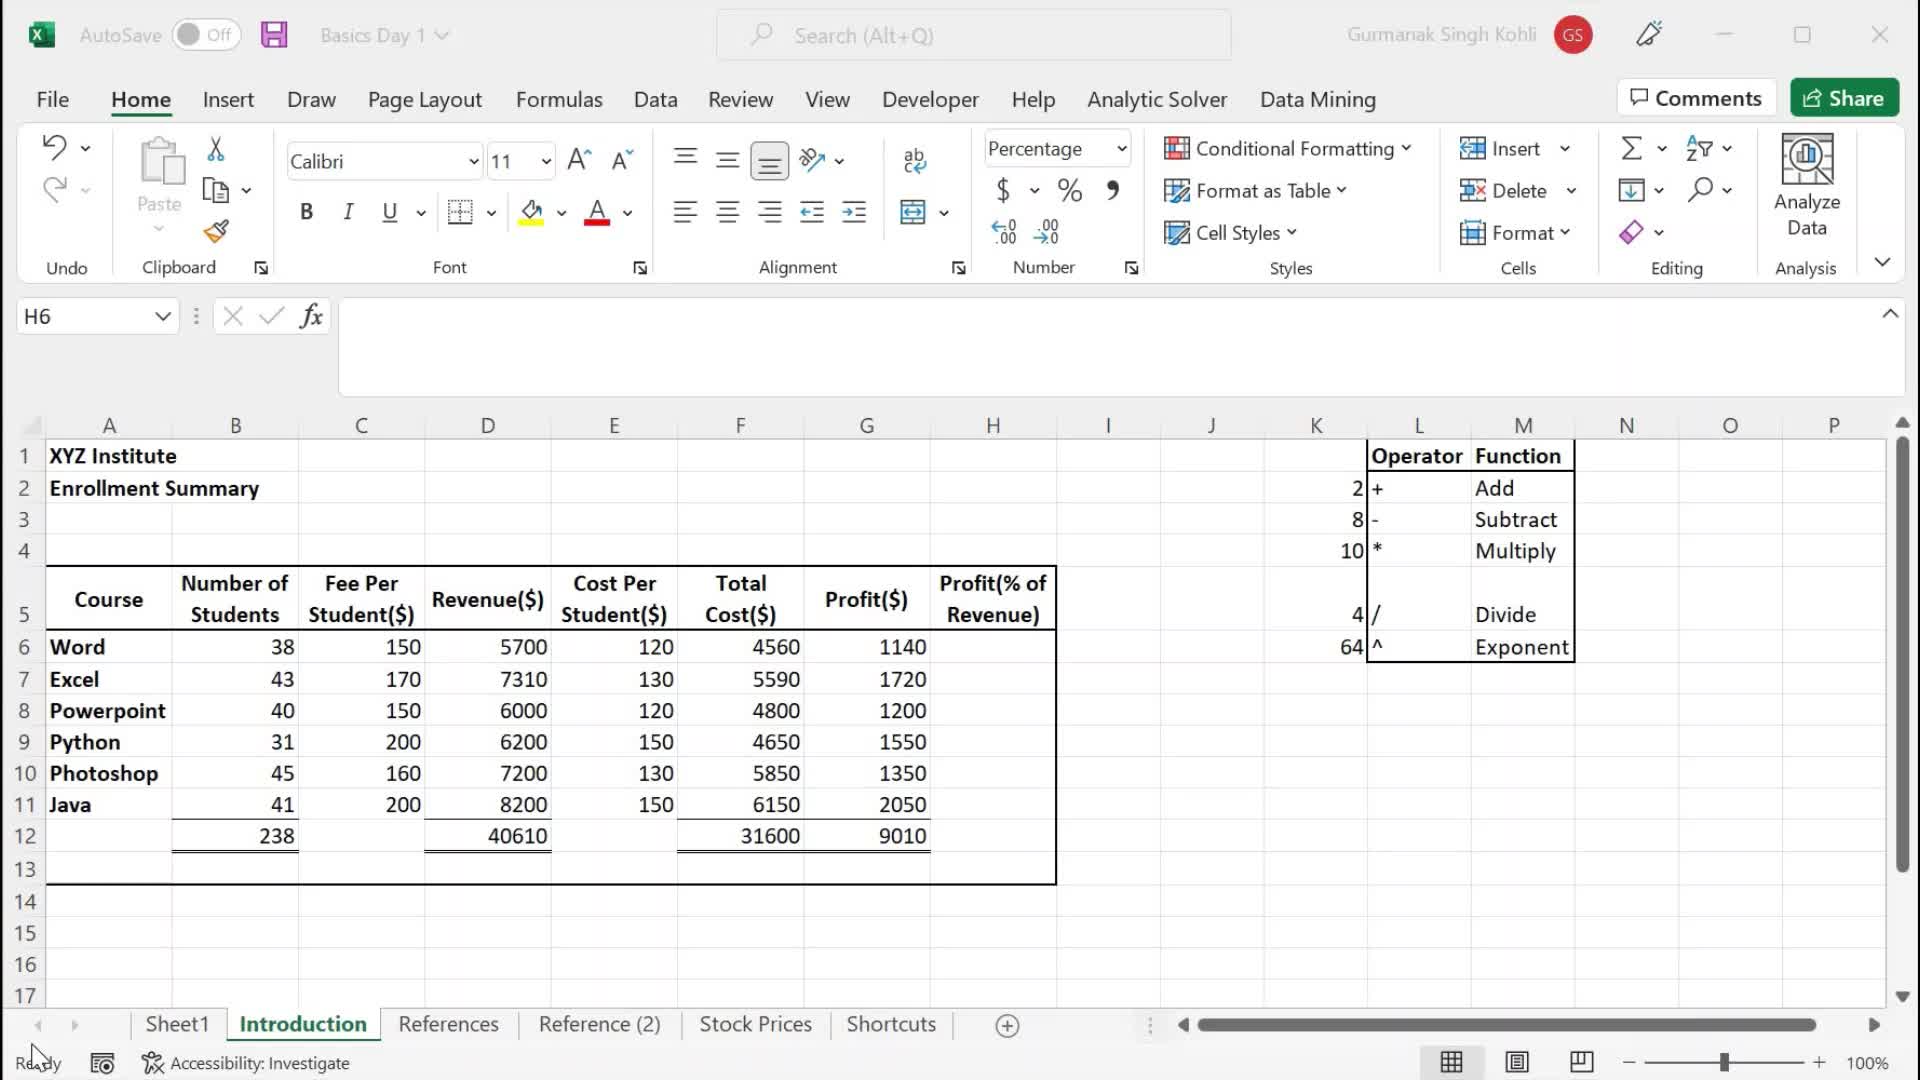Click the Decrease Decimal icon
1920x1080 pixels.
1046,232
